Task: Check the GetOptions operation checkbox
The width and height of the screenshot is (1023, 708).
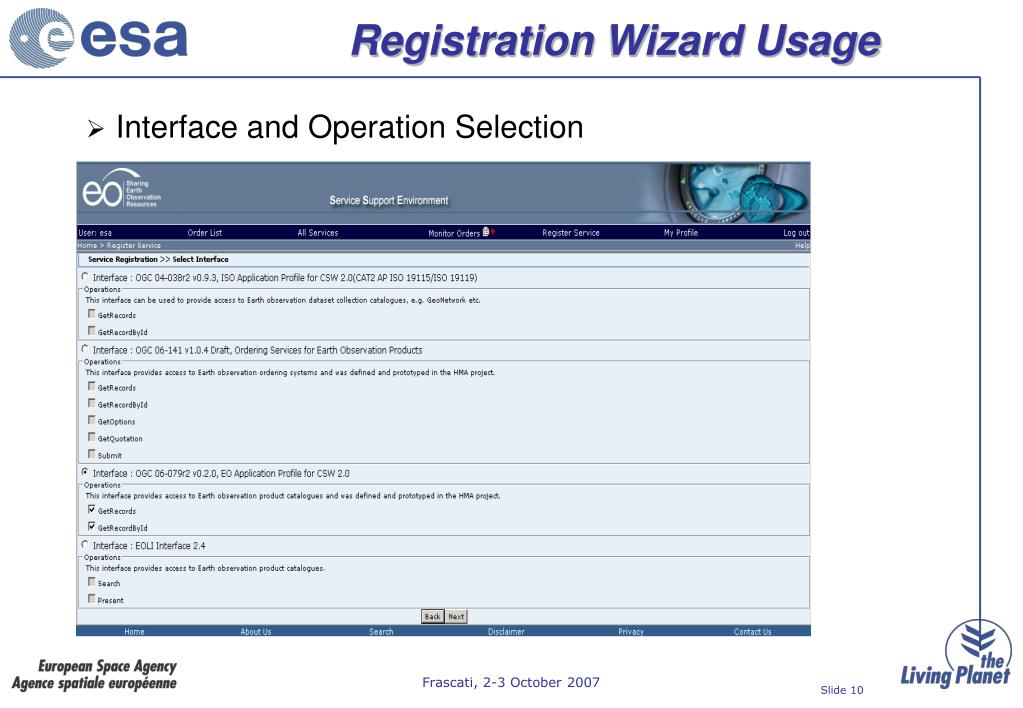Action: [x=91, y=420]
